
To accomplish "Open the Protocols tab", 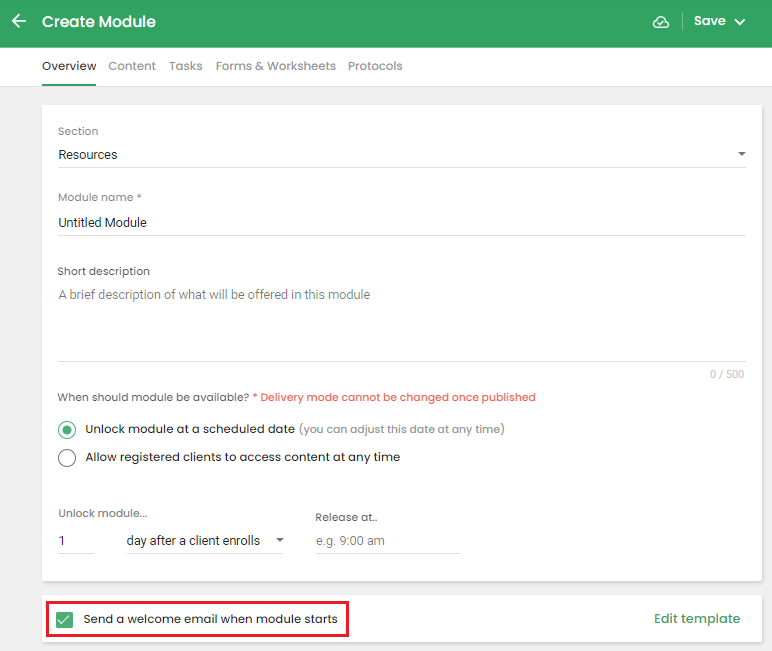I will (375, 66).
